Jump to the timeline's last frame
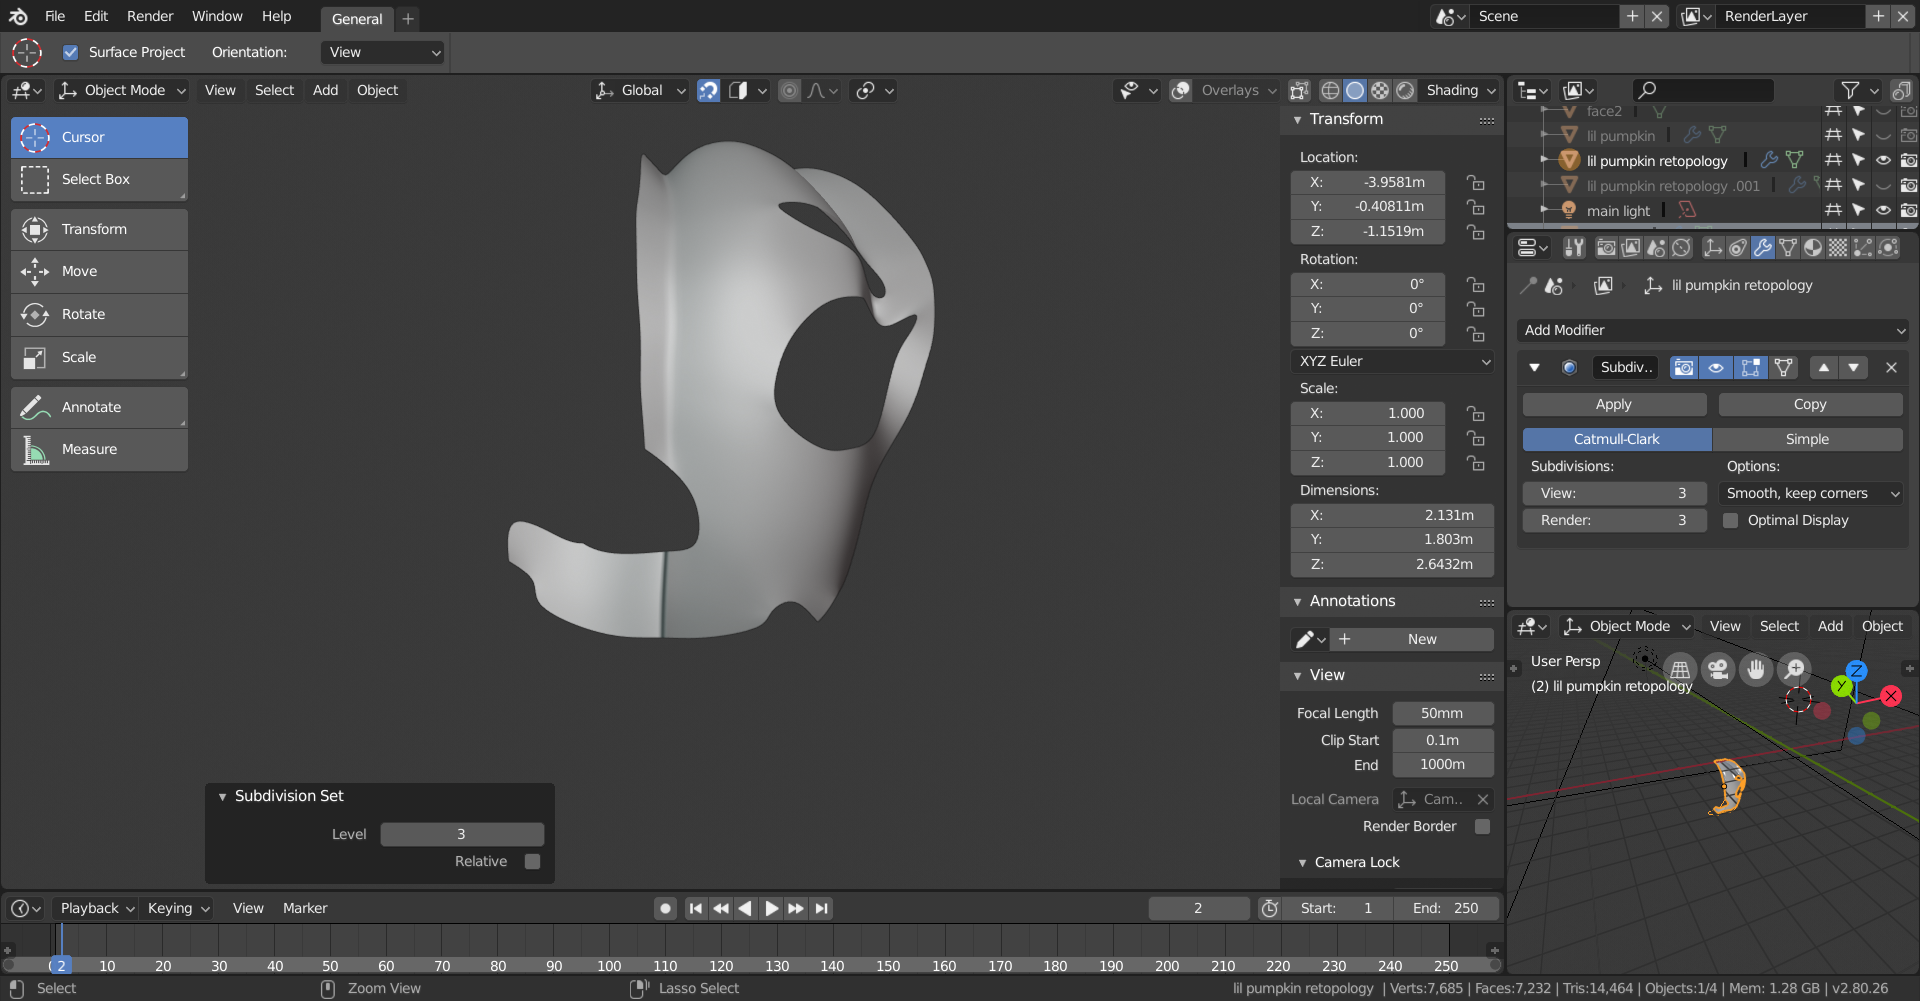This screenshot has height=1001, width=1920. 822,908
